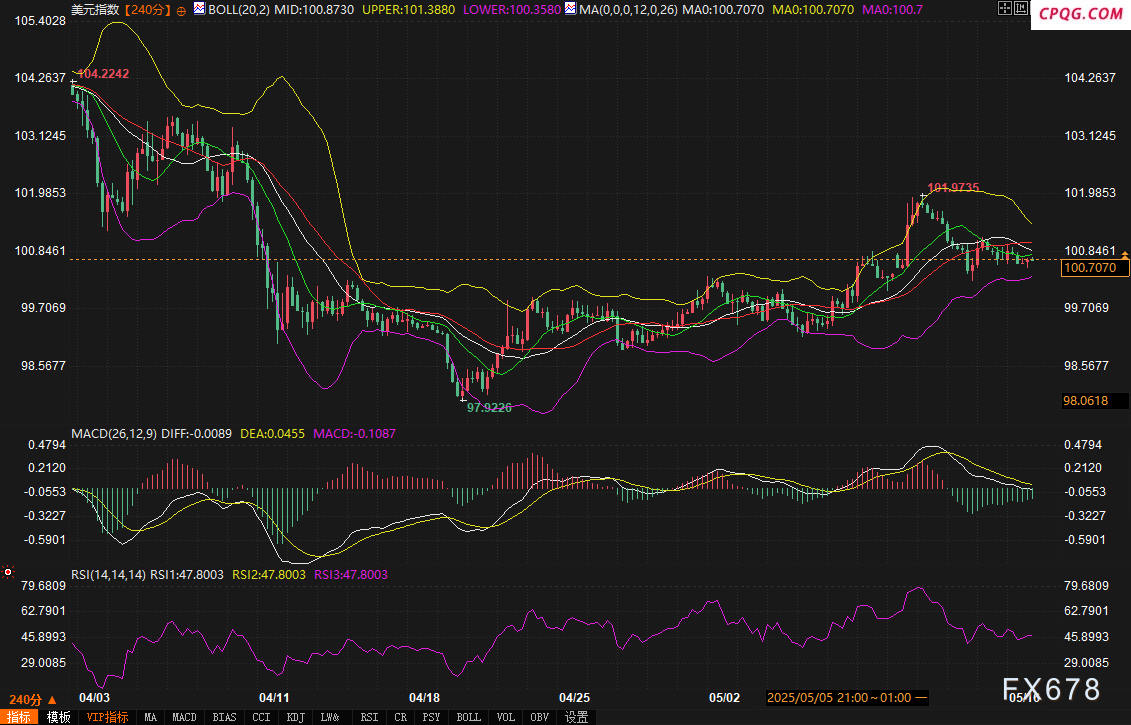Screen dimensions: 1131x725
Task: Choose the MACD indicator in bottom bar
Action: 184,717
